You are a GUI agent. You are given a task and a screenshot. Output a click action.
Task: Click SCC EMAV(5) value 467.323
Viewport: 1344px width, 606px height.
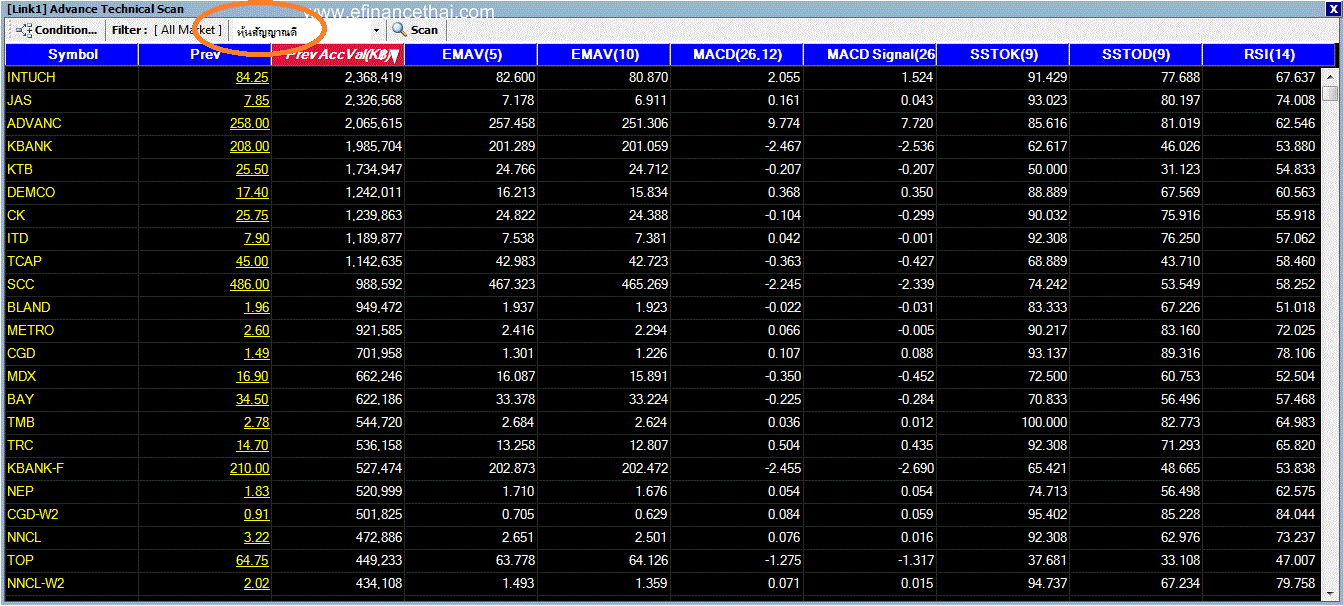click(x=510, y=284)
